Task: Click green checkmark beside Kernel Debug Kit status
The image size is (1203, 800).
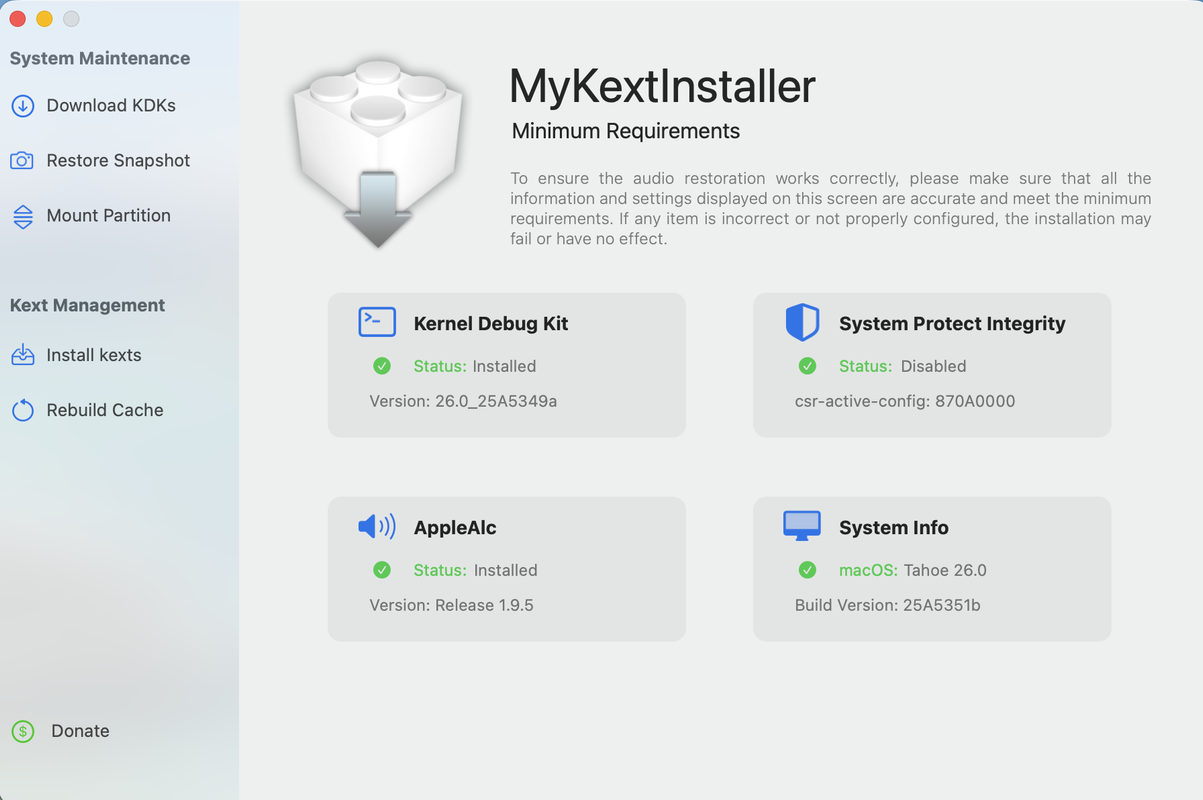Action: 382,366
